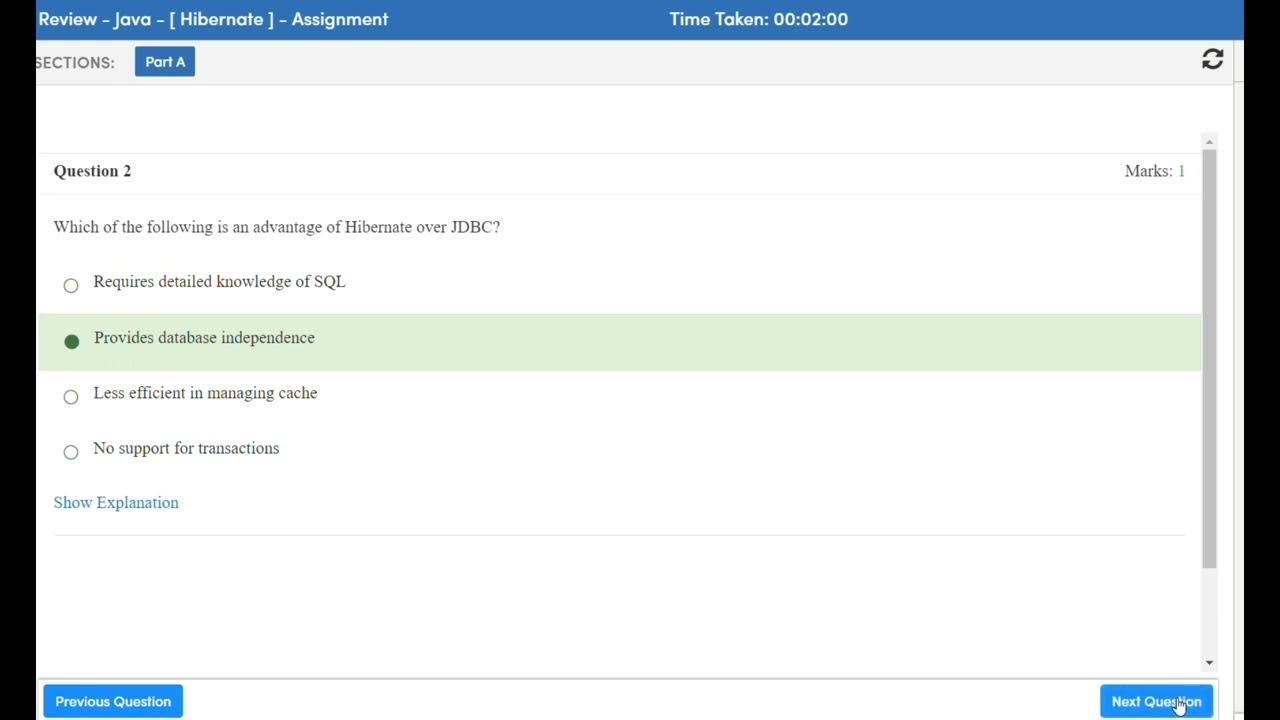Click the 'Time Taken: 00:02:00' text
Image resolution: width=1280 pixels, height=720 pixels.
[759, 19]
